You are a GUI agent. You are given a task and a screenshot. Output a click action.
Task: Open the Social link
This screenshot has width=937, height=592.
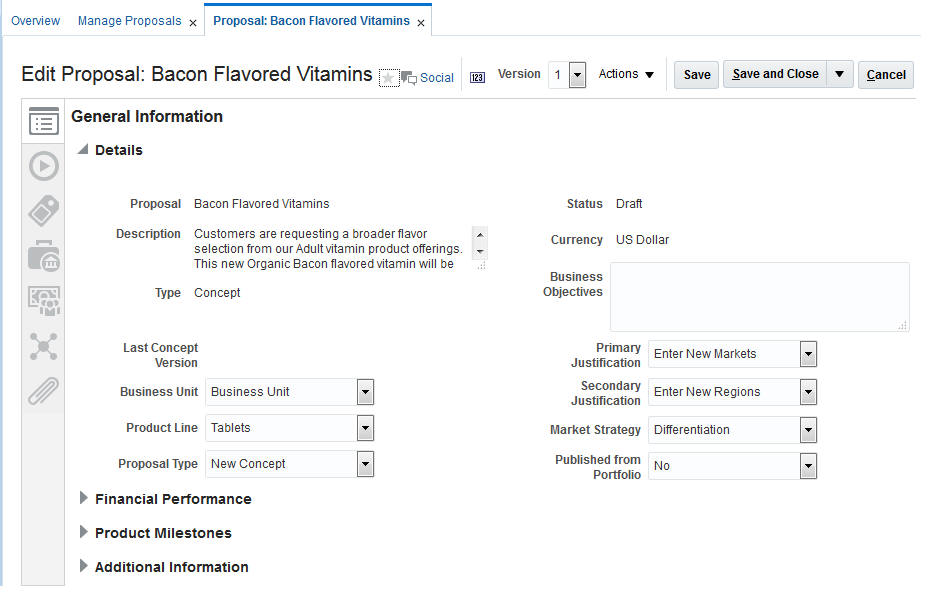(436, 78)
